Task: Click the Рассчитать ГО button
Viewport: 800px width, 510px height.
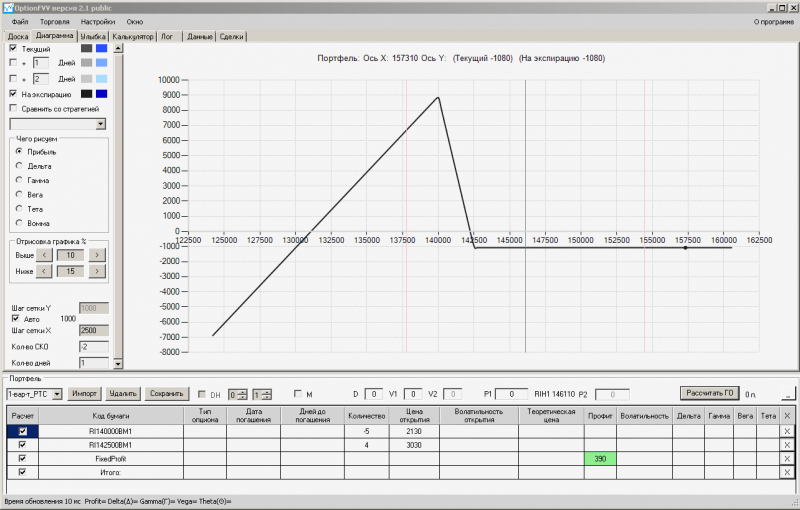Action: [709, 393]
